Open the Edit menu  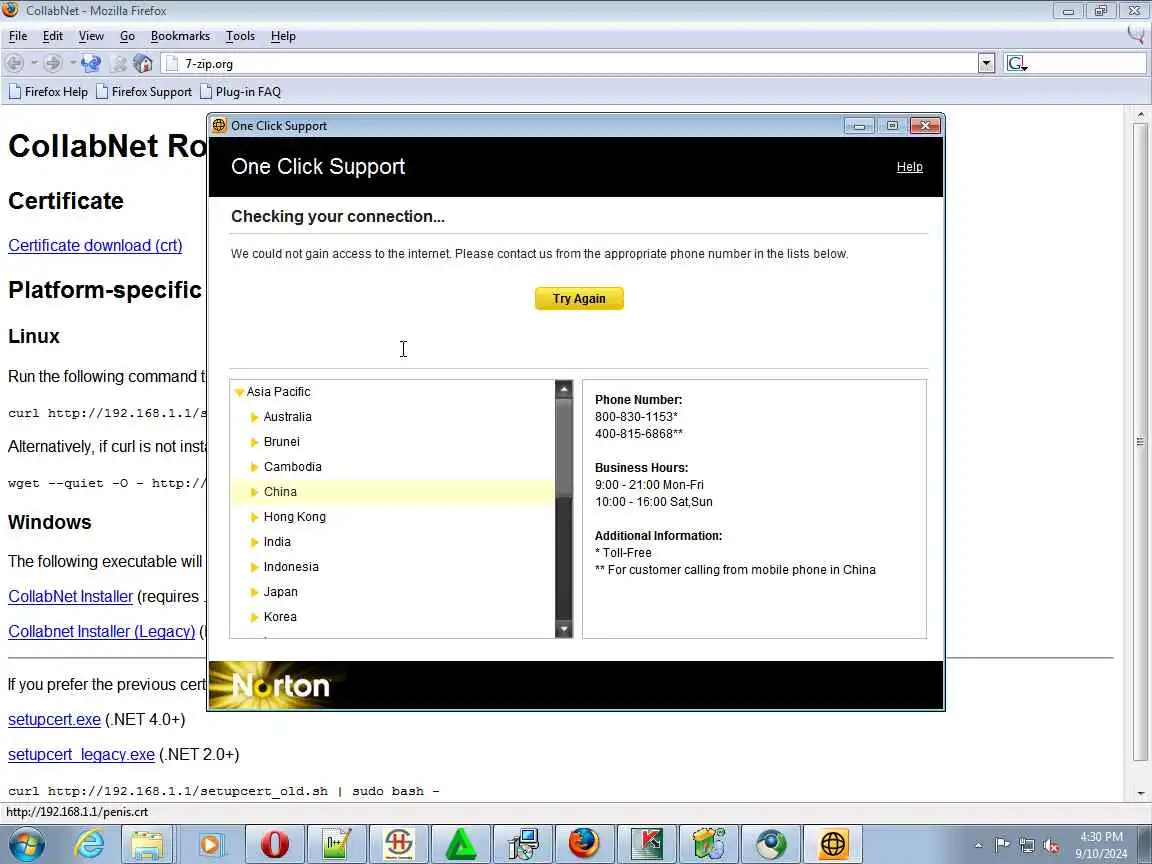click(52, 36)
